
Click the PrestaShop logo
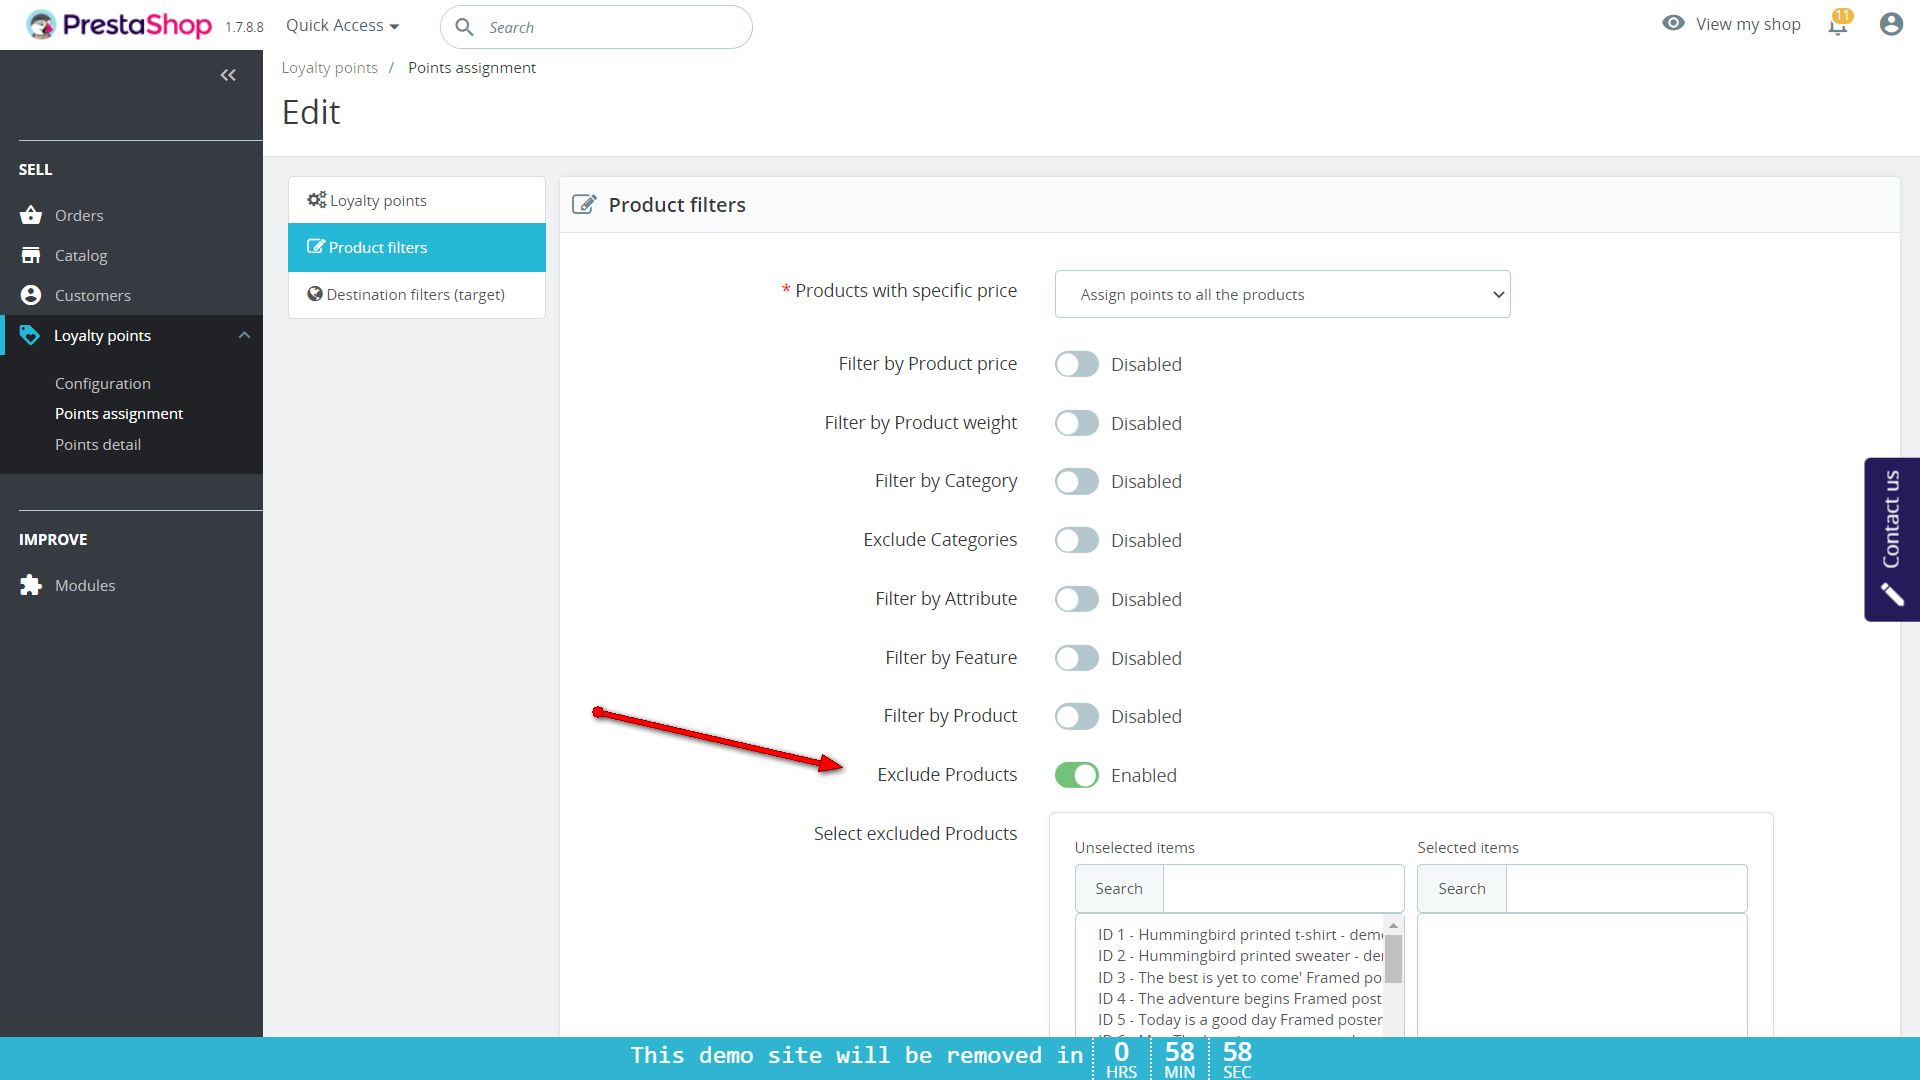click(x=119, y=25)
